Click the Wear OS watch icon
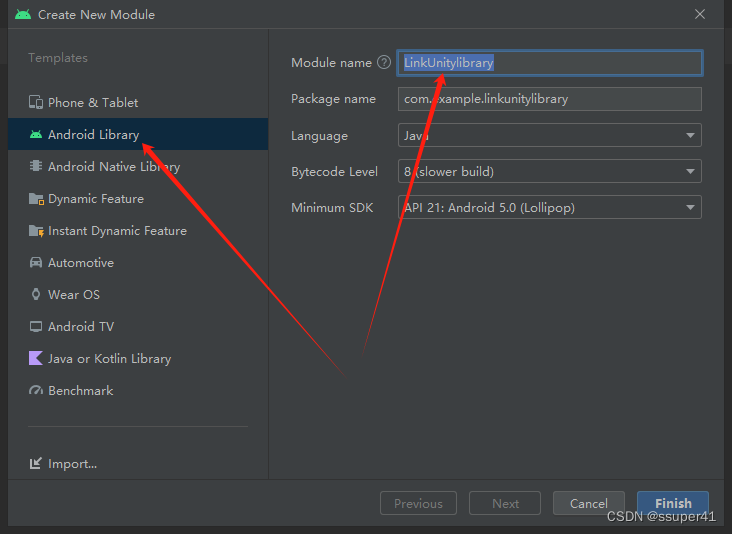This screenshot has width=732, height=534. [36, 294]
